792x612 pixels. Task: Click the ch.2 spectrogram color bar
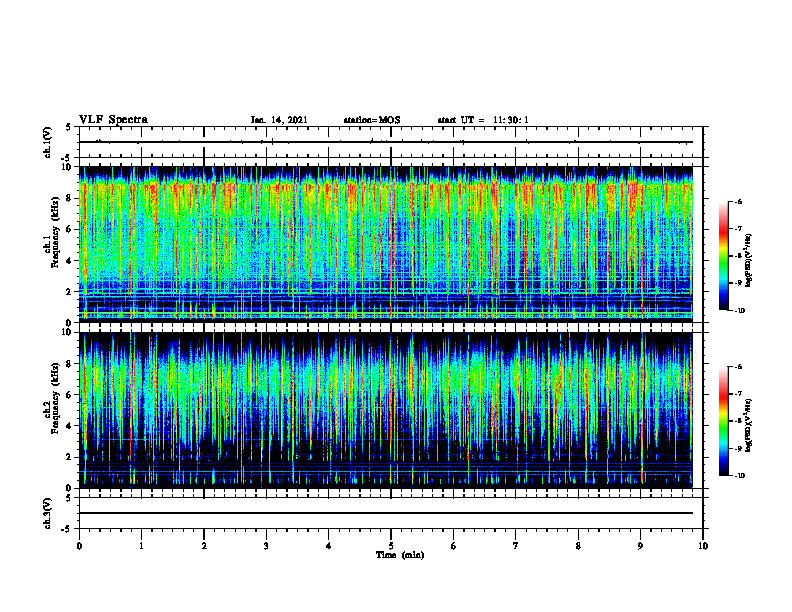pos(723,421)
